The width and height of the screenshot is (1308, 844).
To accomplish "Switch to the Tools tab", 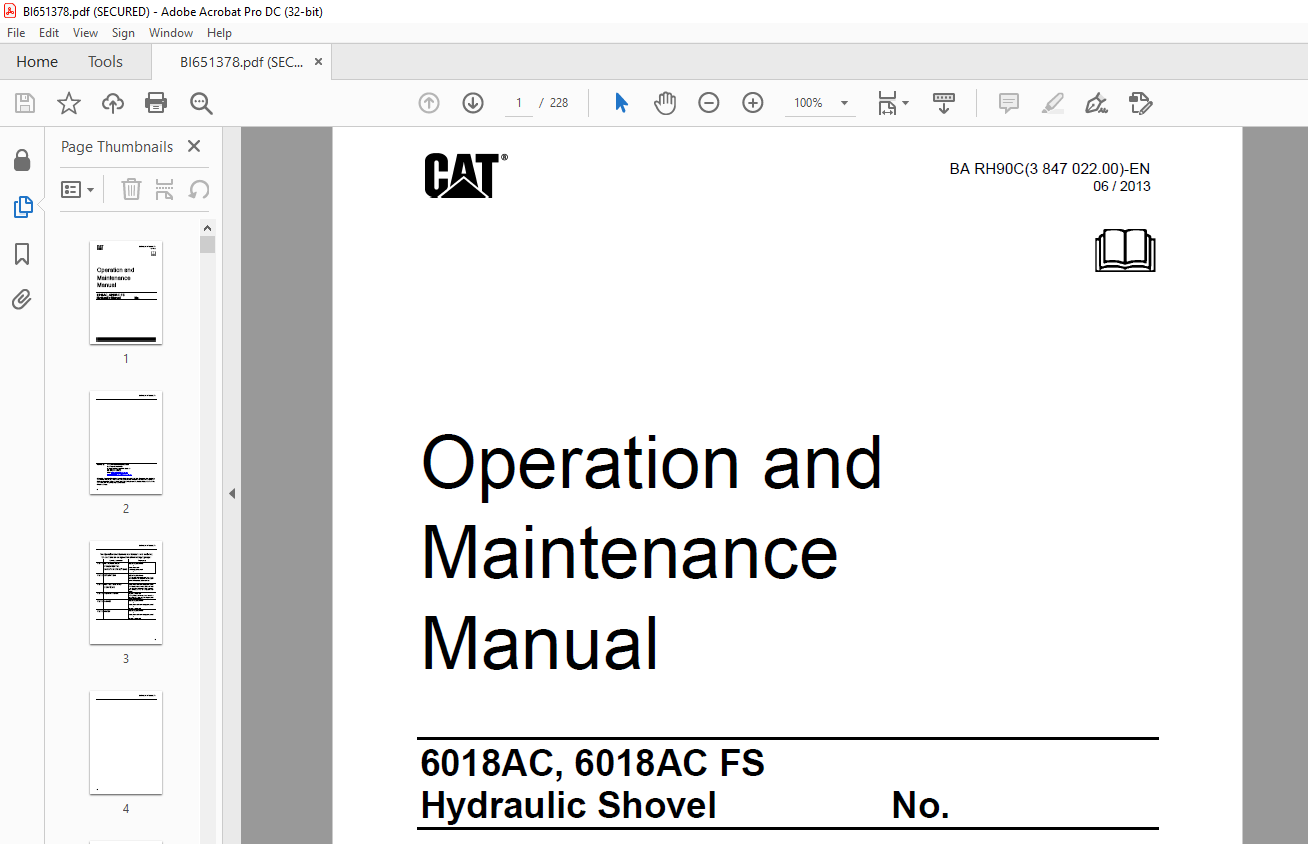I will [x=105, y=62].
